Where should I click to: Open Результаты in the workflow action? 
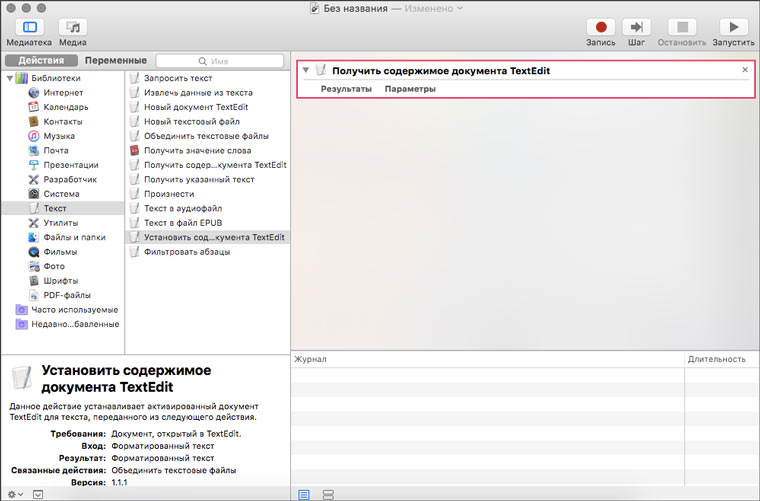[x=346, y=89]
